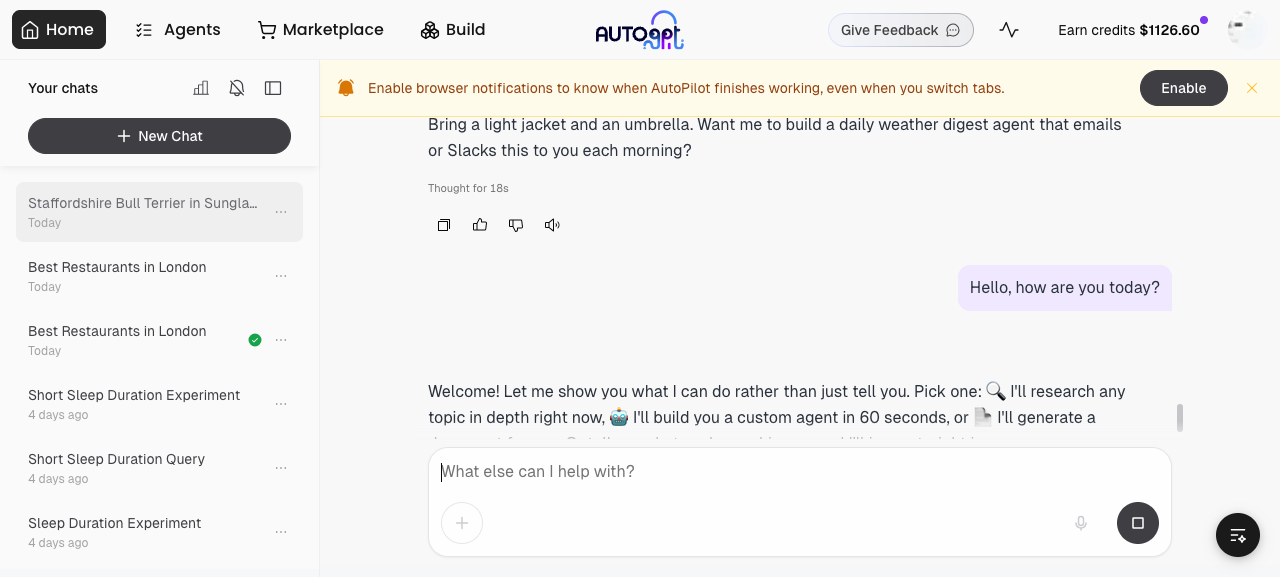Collapse the chats sidebar panel icon

[273, 88]
